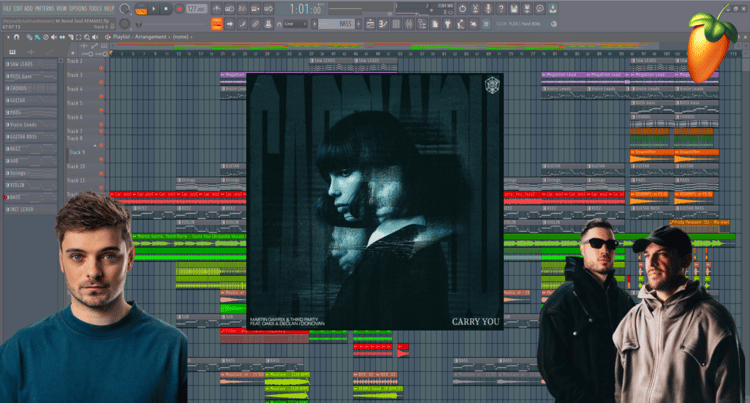
Task: Open the TOOLS menu
Action: click(x=95, y=9)
